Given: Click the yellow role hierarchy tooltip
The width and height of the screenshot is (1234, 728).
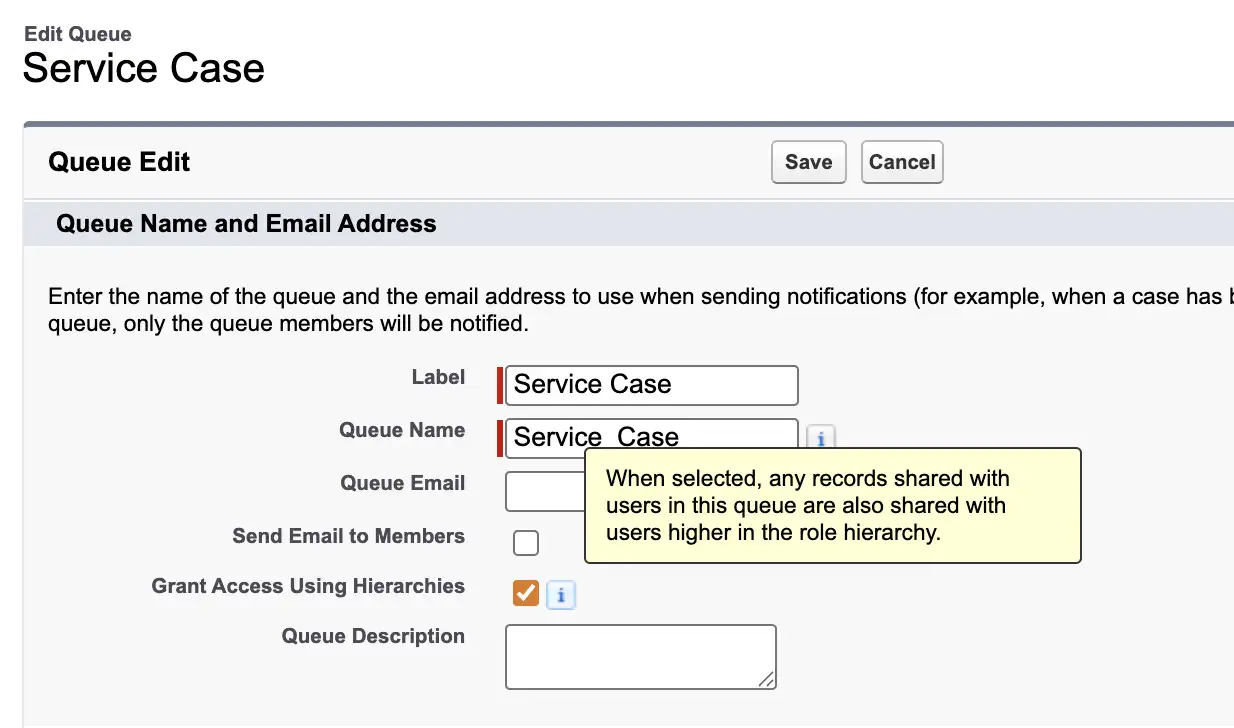Looking at the screenshot, I should coord(832,506).
